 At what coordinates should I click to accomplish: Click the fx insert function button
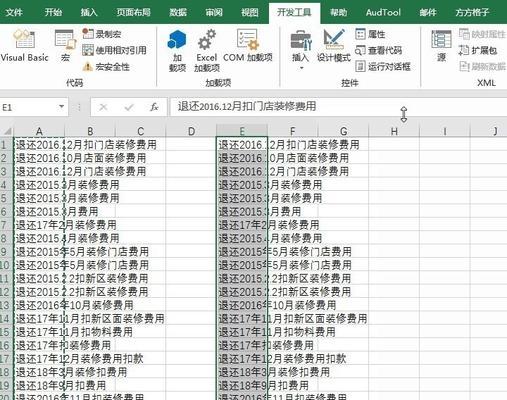[x=154, y=107]
